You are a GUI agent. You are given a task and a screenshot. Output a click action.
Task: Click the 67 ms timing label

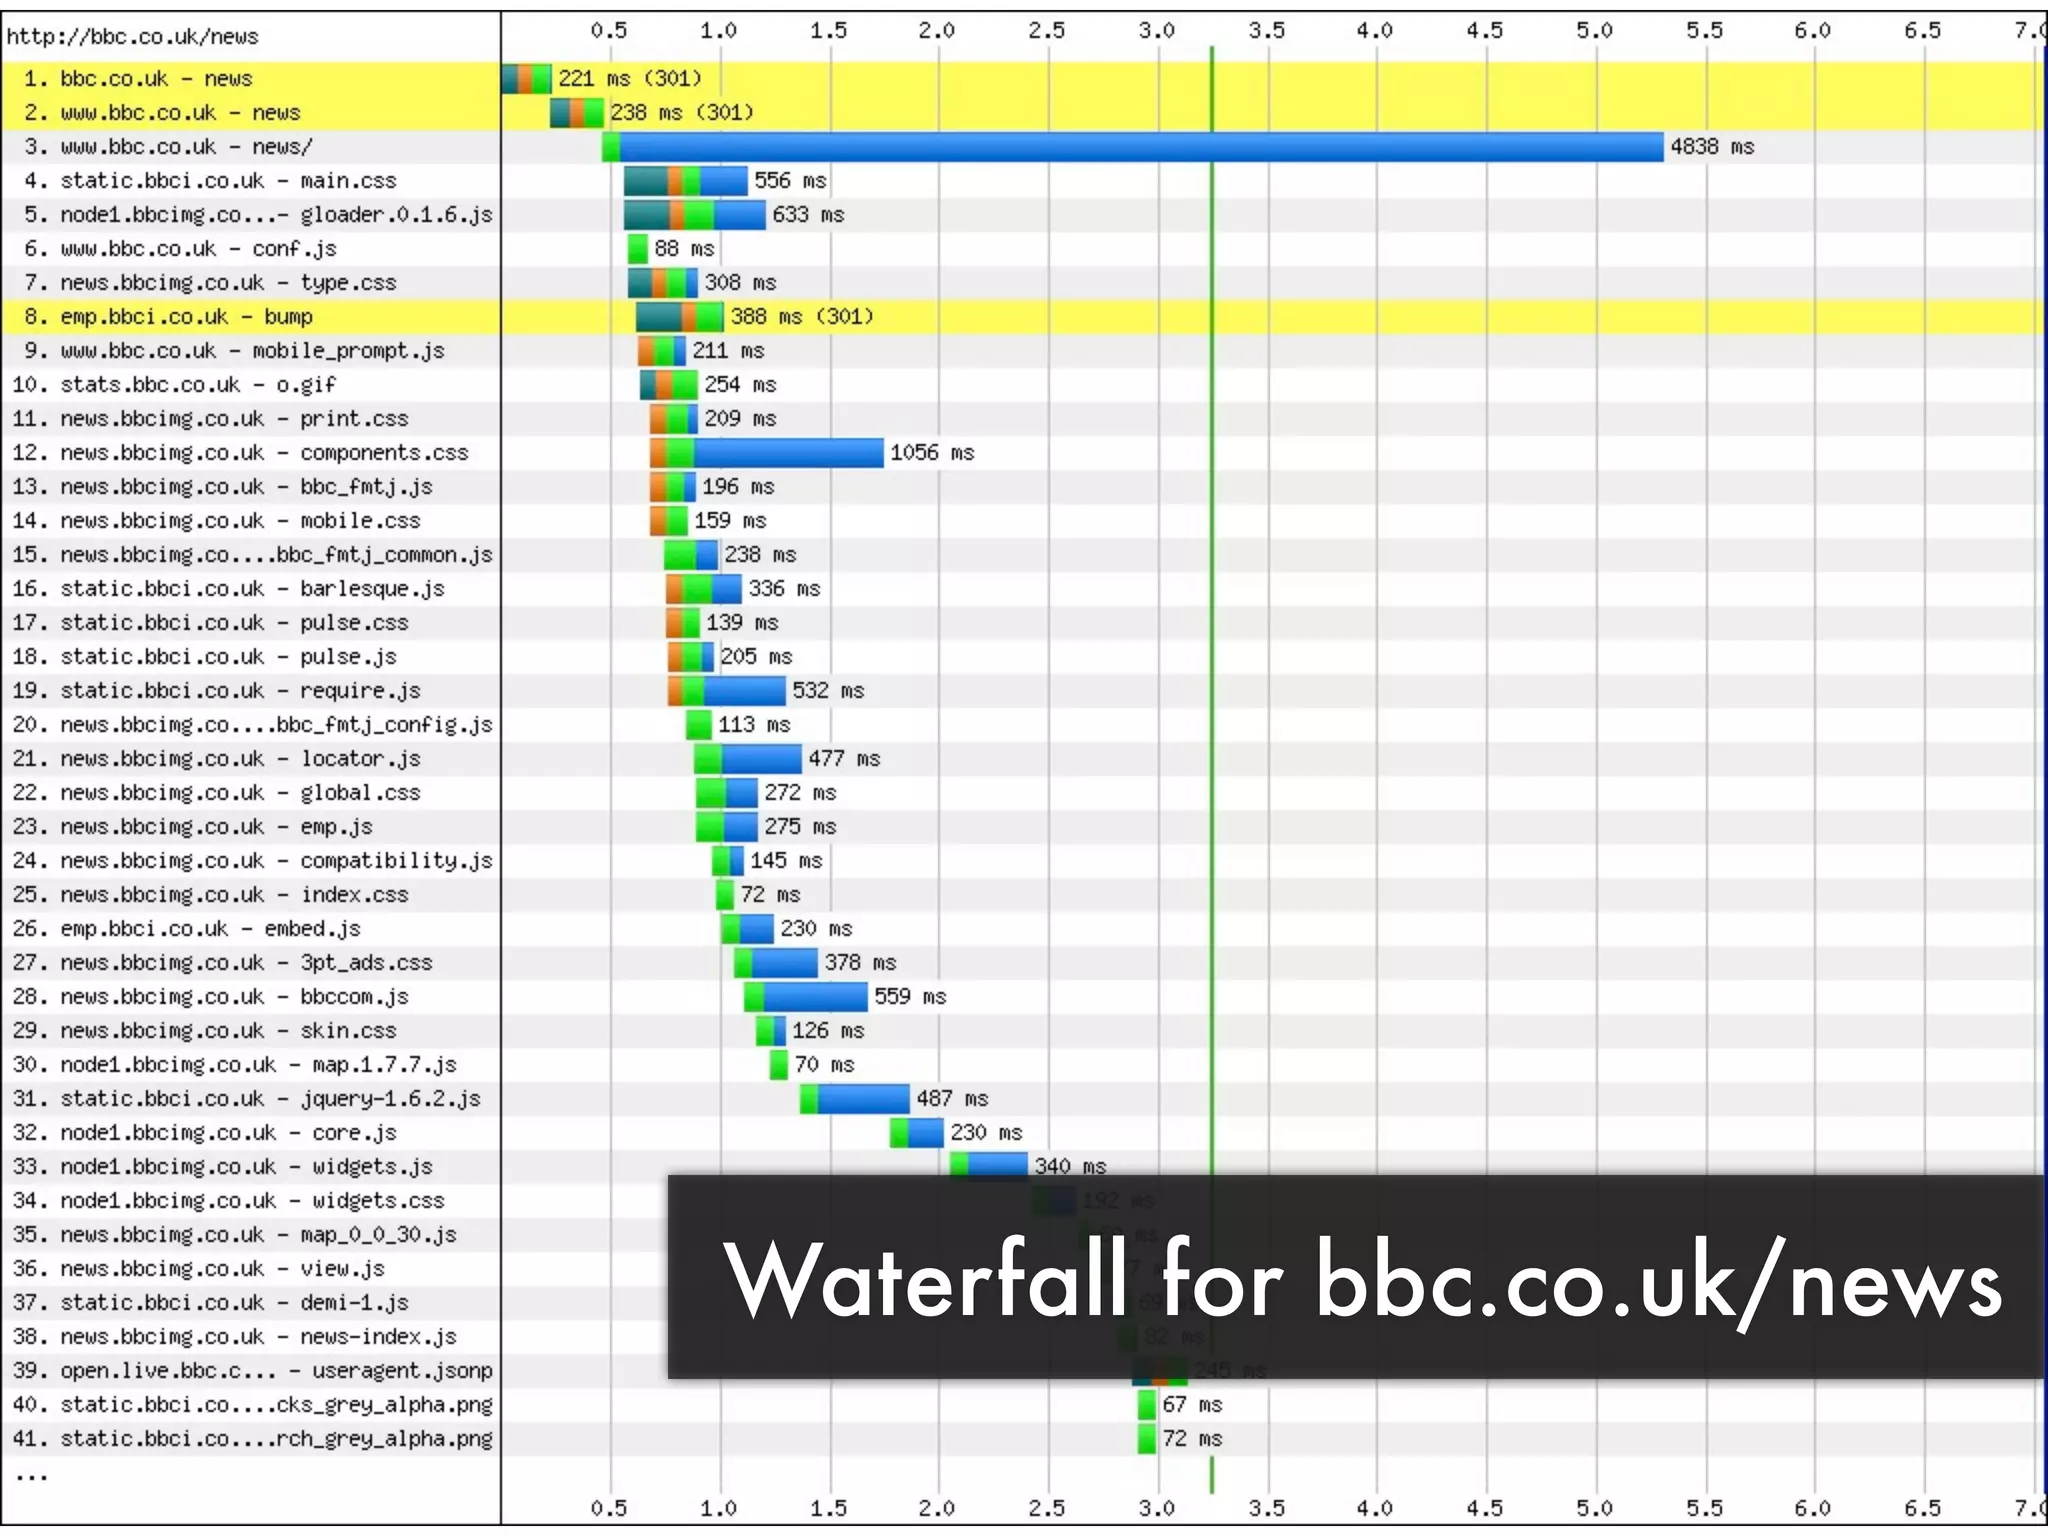point(1192,1404)
